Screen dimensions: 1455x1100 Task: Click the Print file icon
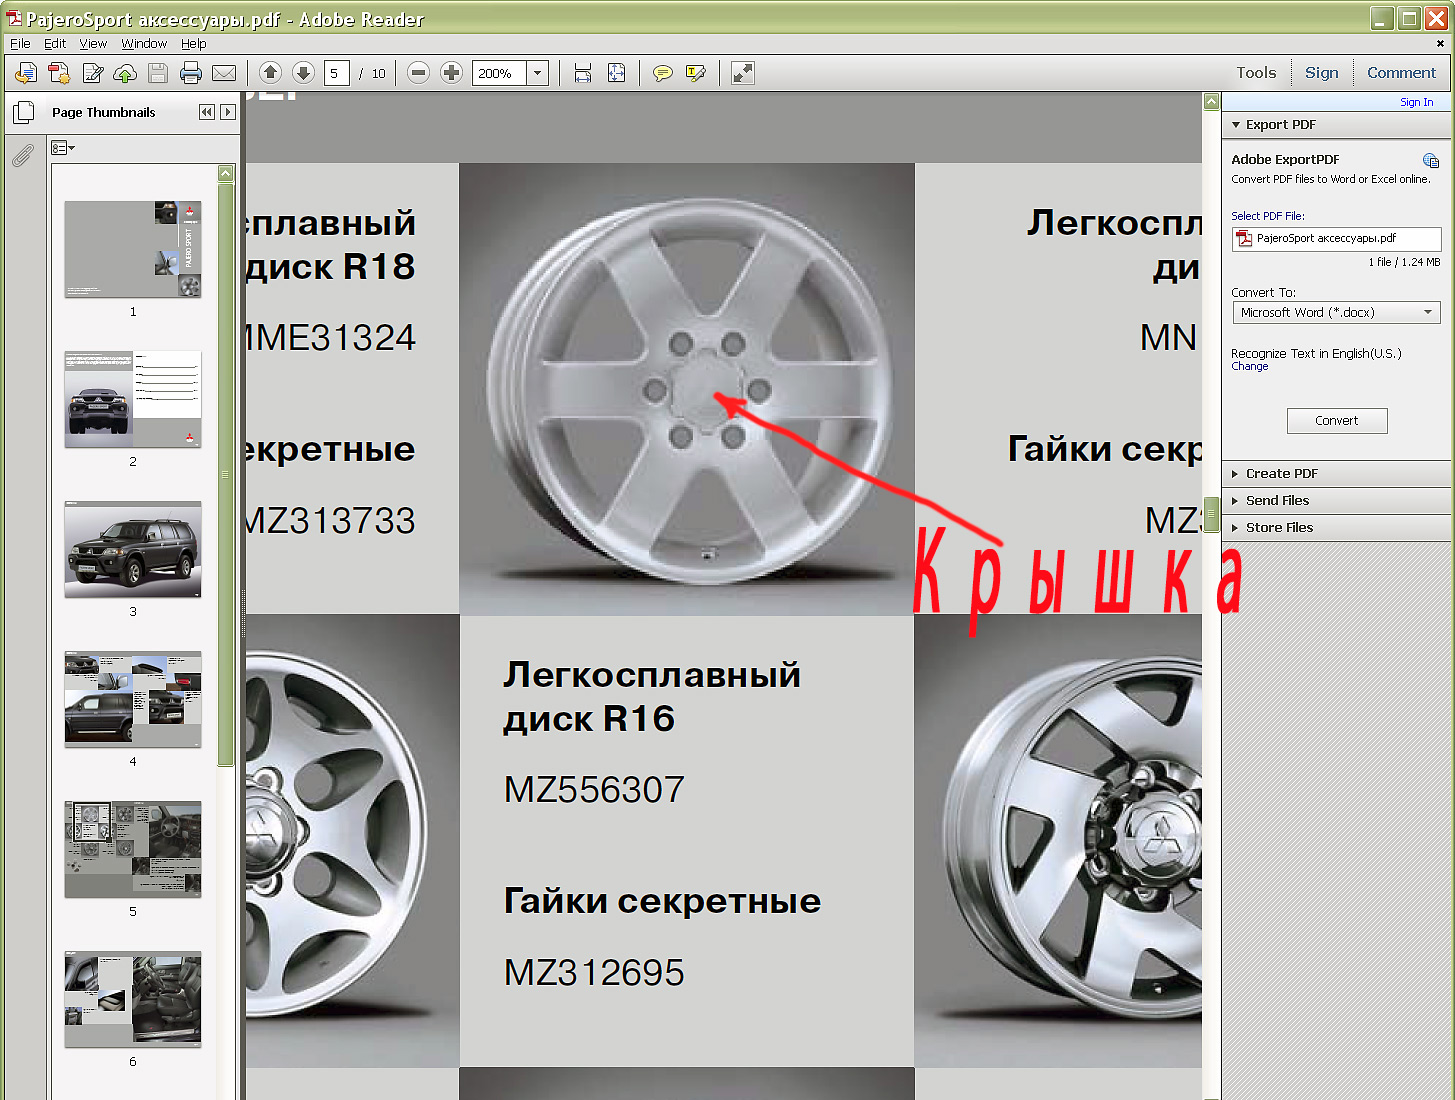(x=191, y=73)
